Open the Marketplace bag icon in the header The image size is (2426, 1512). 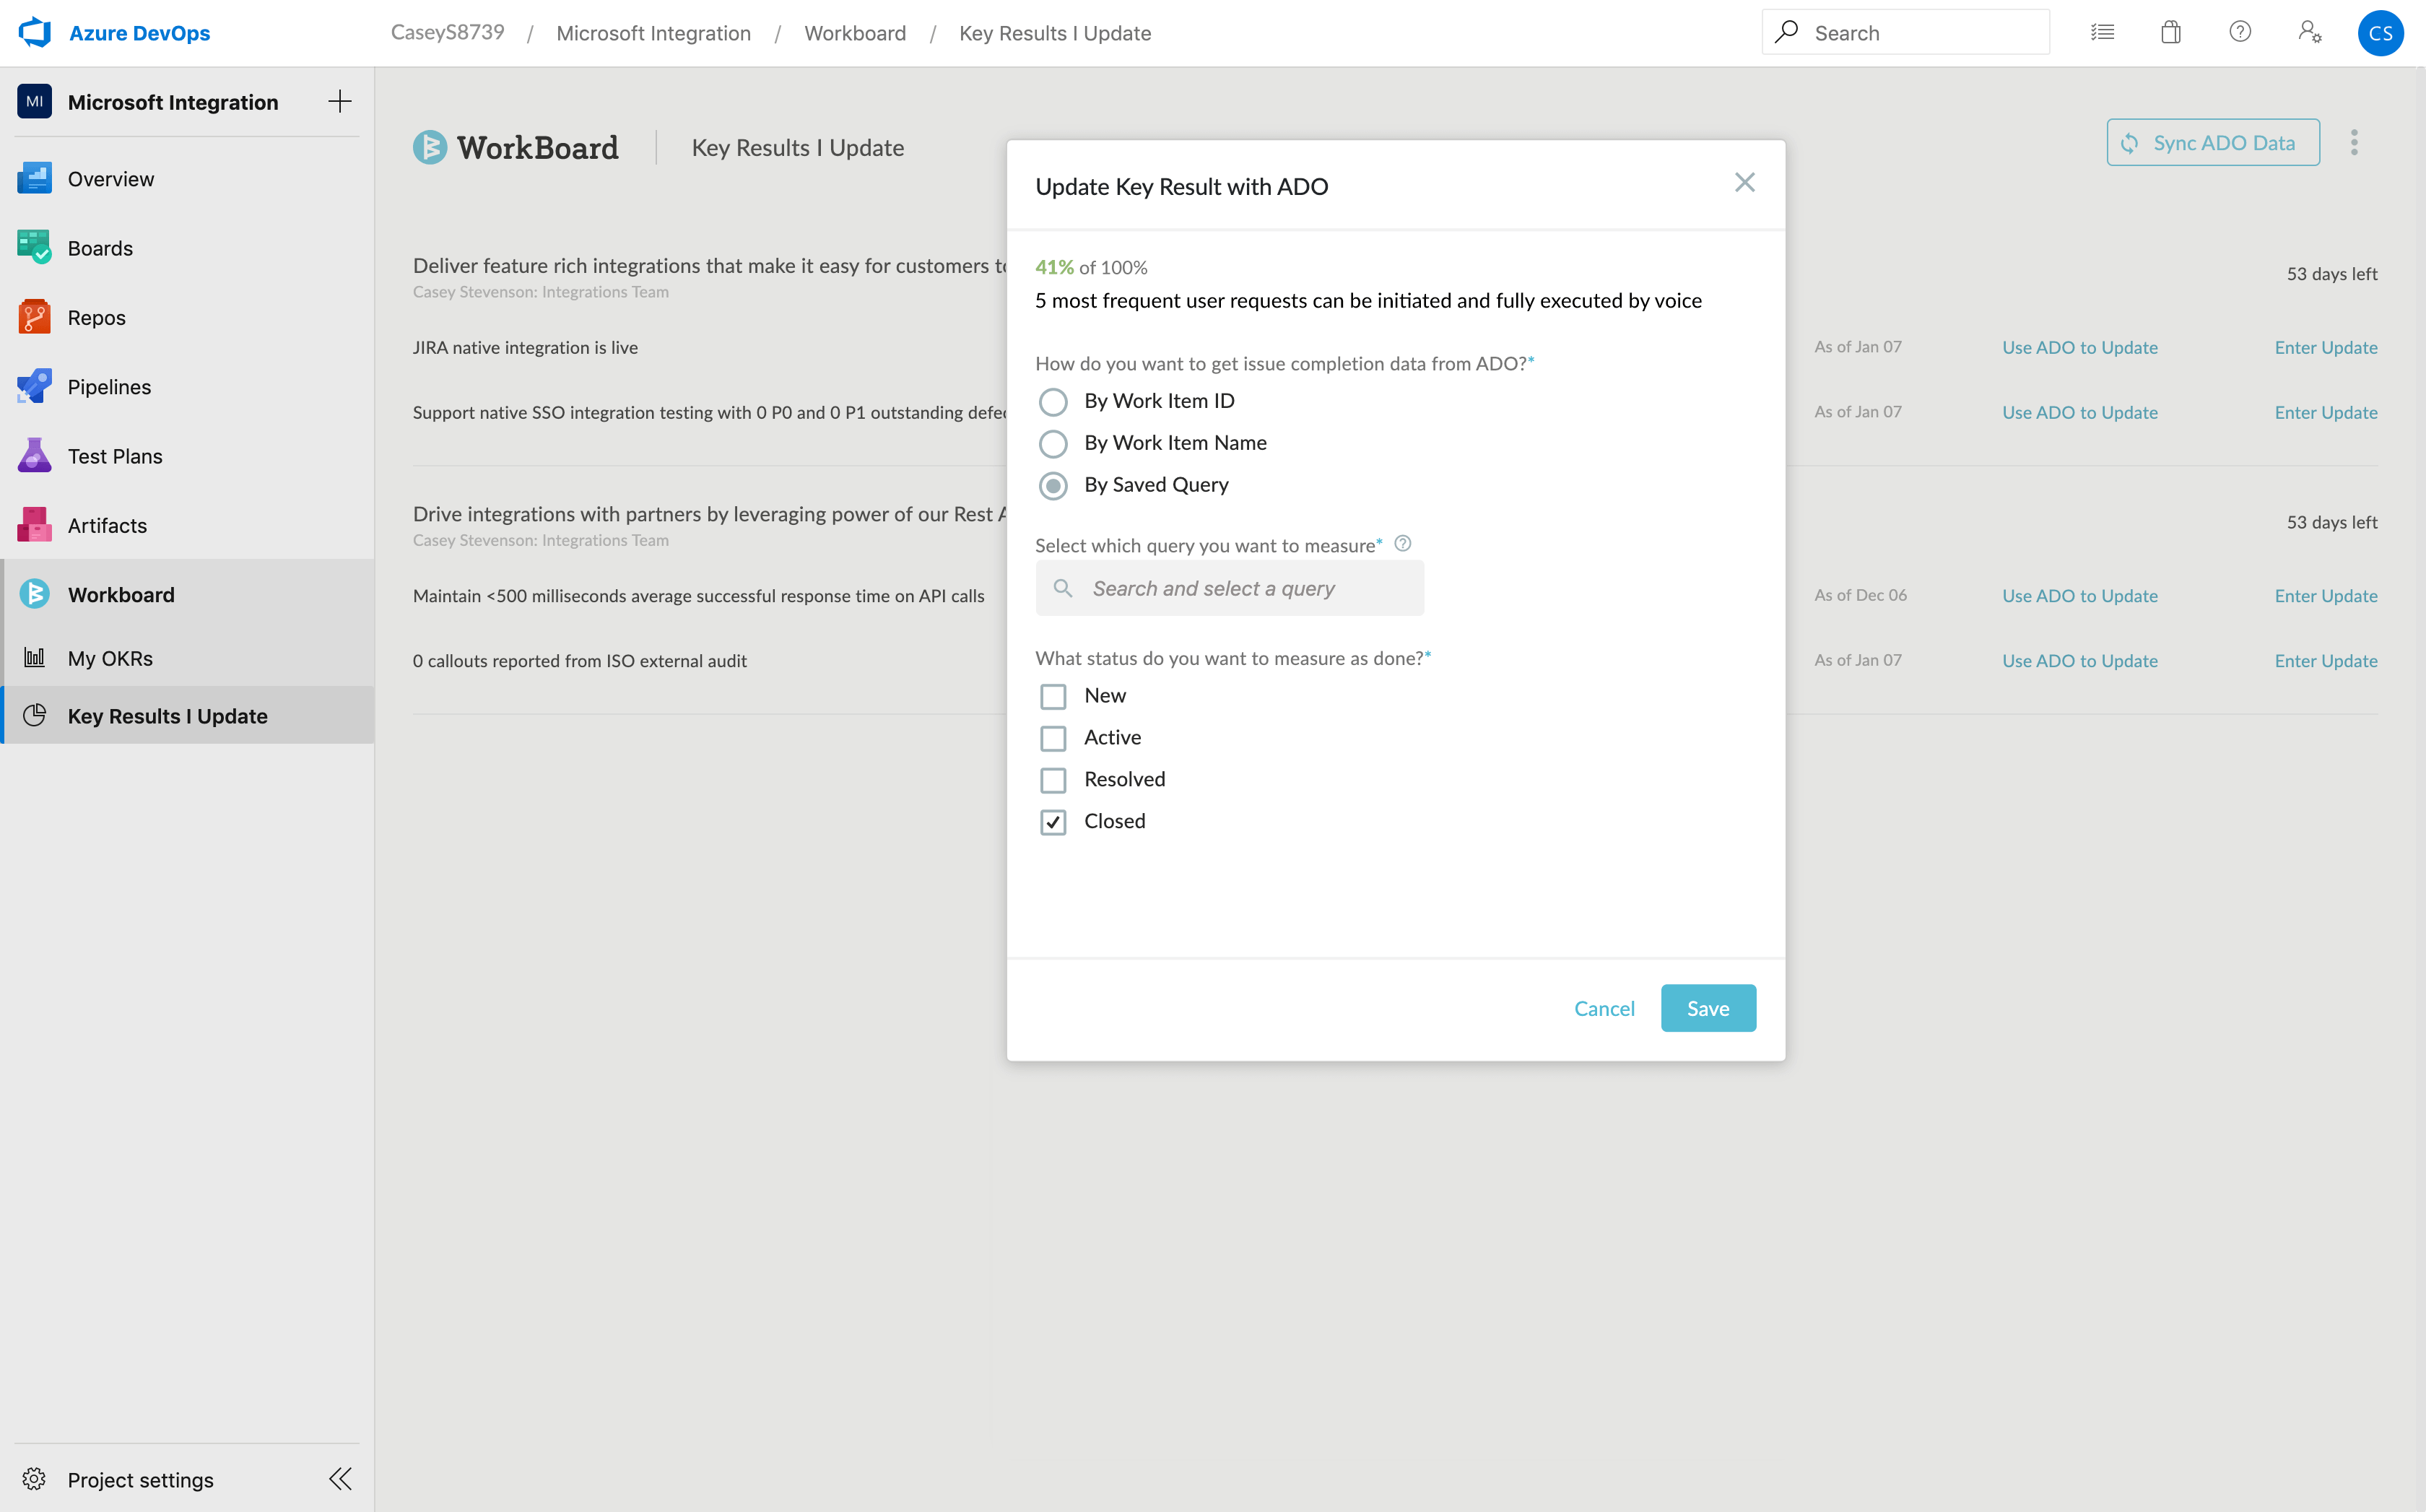[x=2170, y=32]
